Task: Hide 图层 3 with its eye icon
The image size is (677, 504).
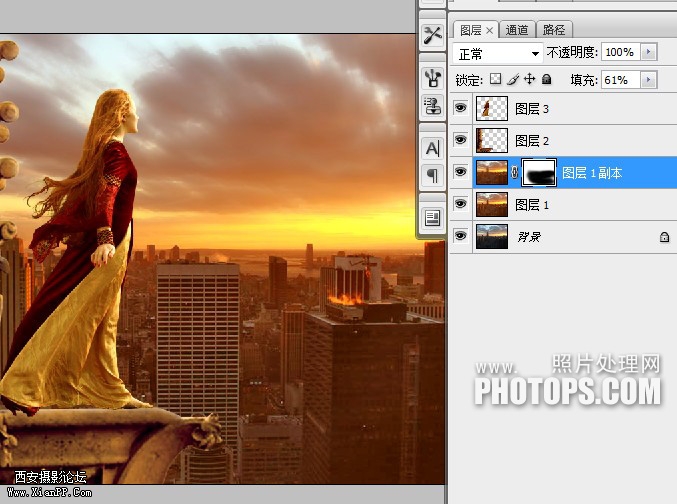Action: (461, 108)
